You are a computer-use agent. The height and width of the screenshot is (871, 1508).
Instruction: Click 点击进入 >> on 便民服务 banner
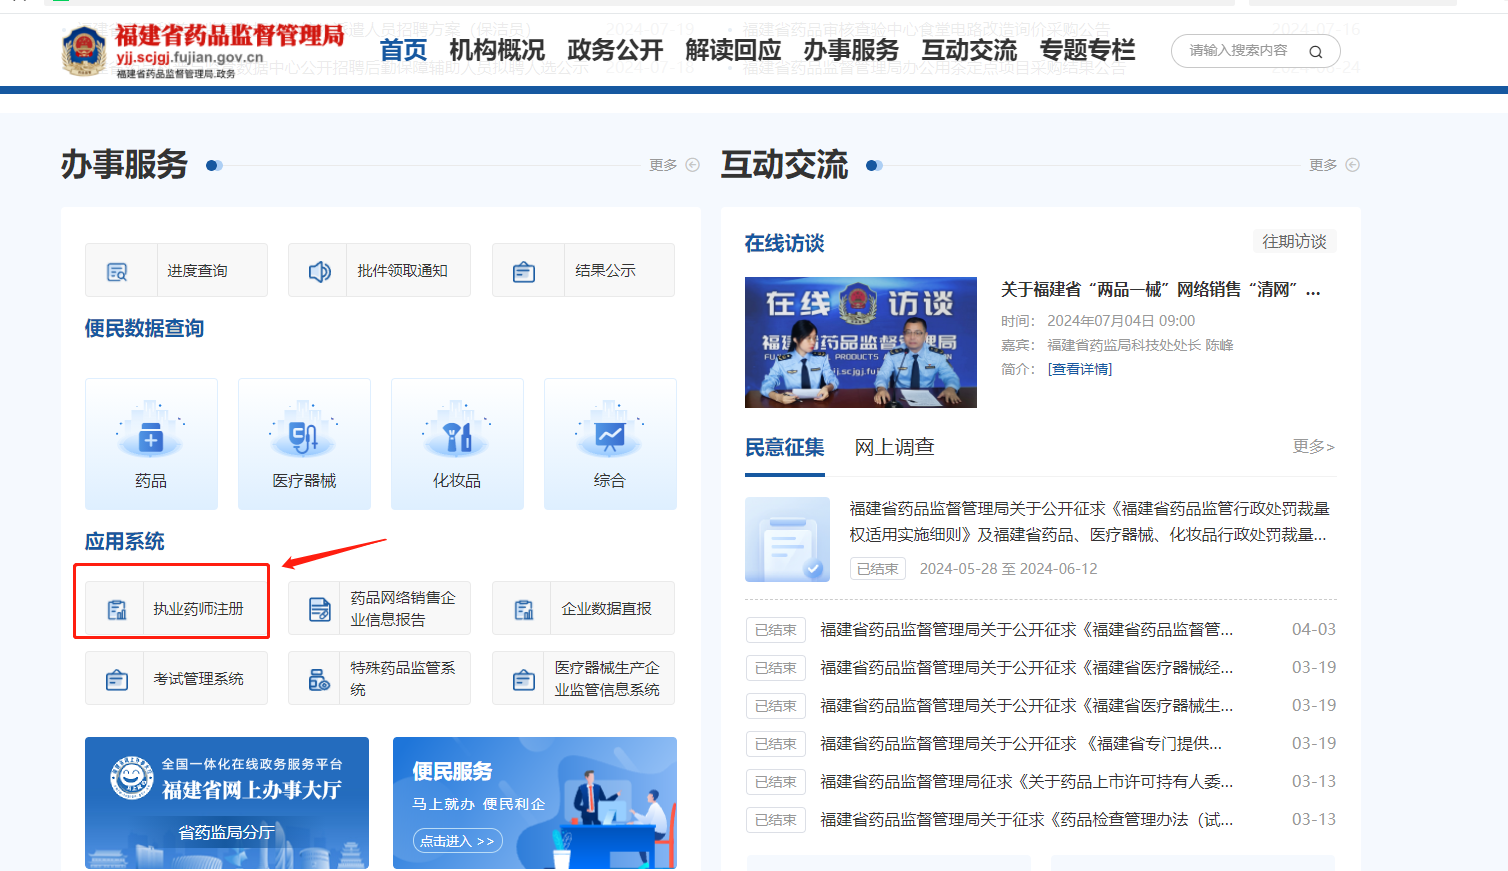[457, 841]
